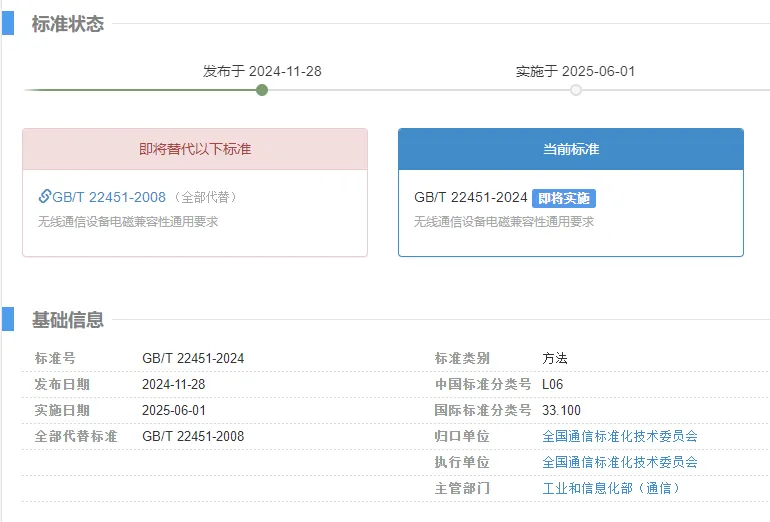Click GB/T 22451-2024 in the current standard card
This screenshot has height=522, width=770.
[470, 198]
